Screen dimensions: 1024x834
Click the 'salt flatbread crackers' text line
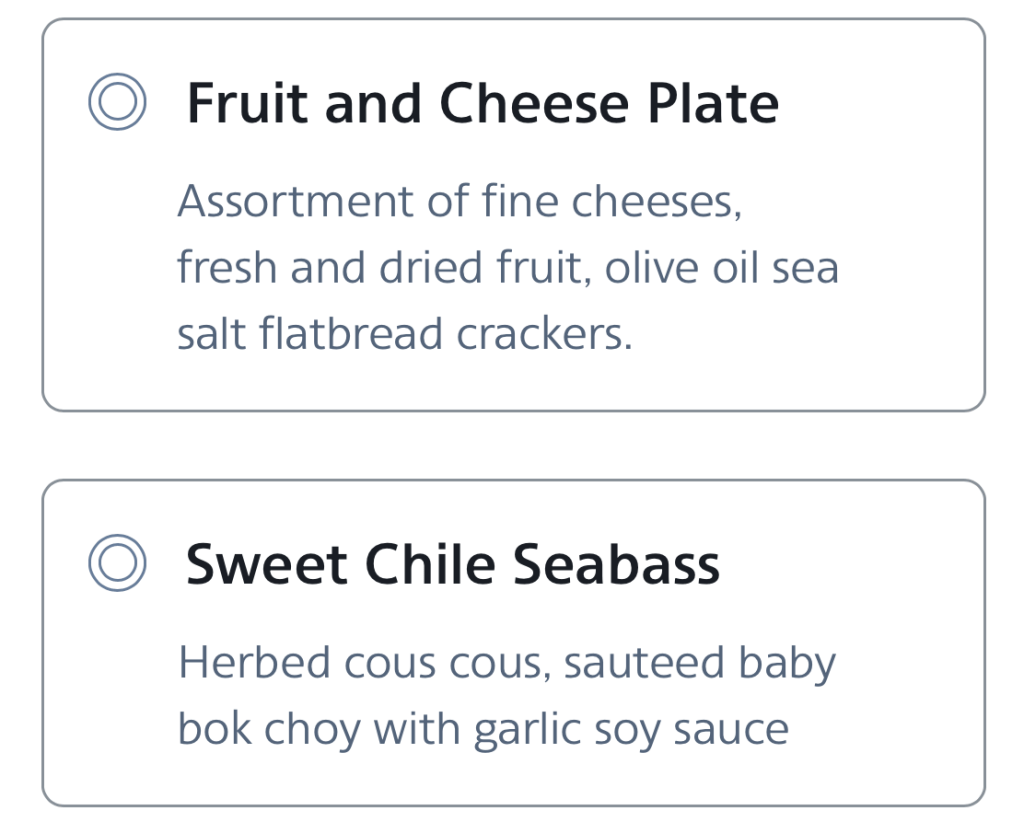click(x=404, y=334)
